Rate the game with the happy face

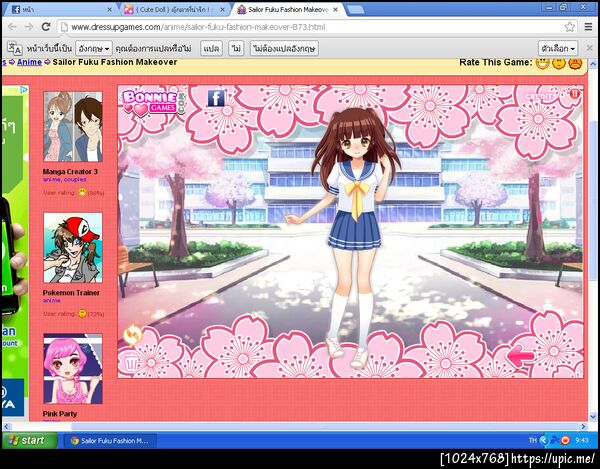point(542,63)
